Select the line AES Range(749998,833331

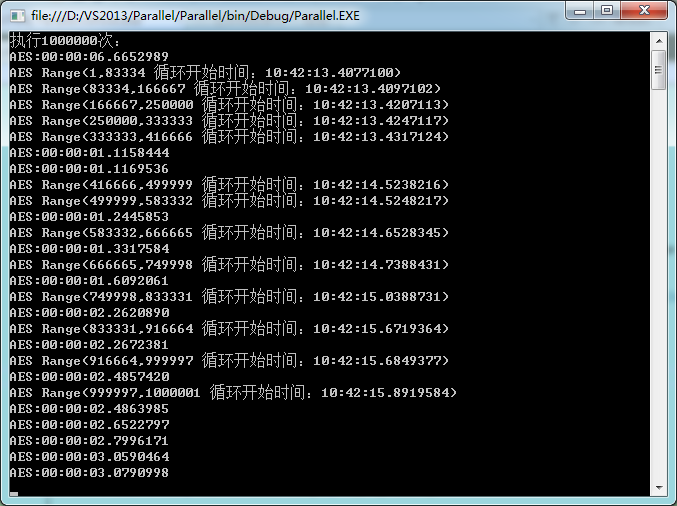click(229, 297)
